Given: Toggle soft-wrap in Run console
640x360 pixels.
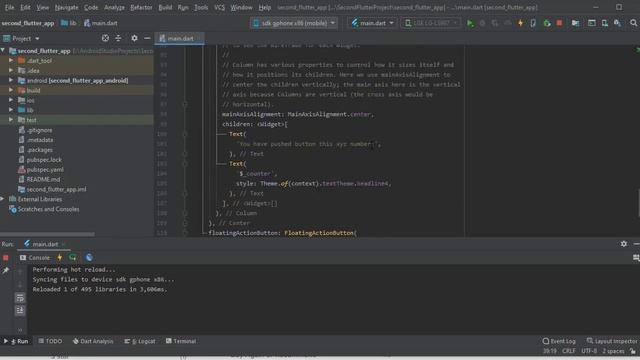Looking at the screenshot, I should pyautogui.click(x=20, y=298).
